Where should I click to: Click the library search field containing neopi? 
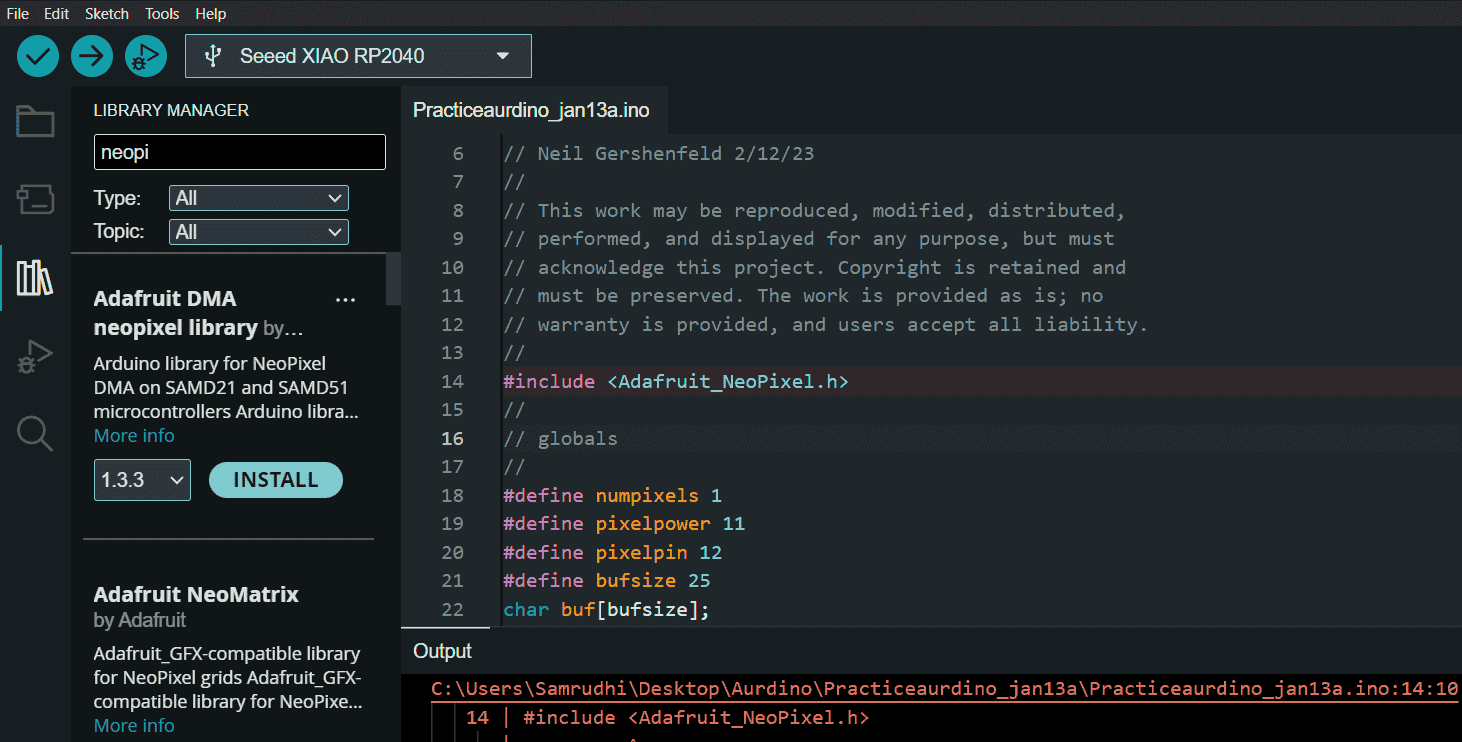[x=240, y=152]
